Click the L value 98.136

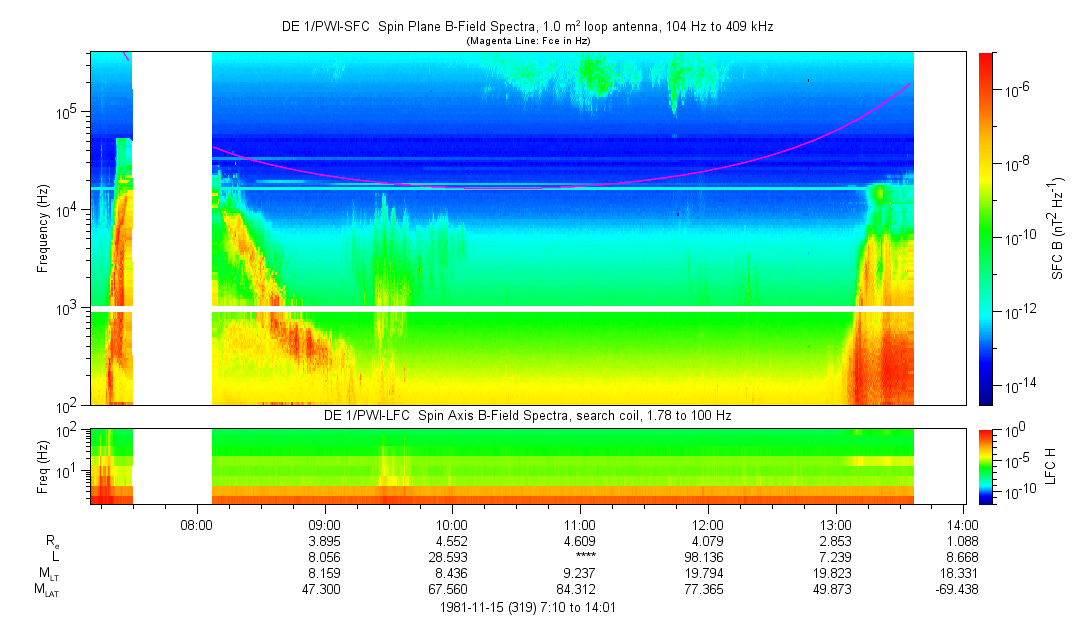[707, 558]
